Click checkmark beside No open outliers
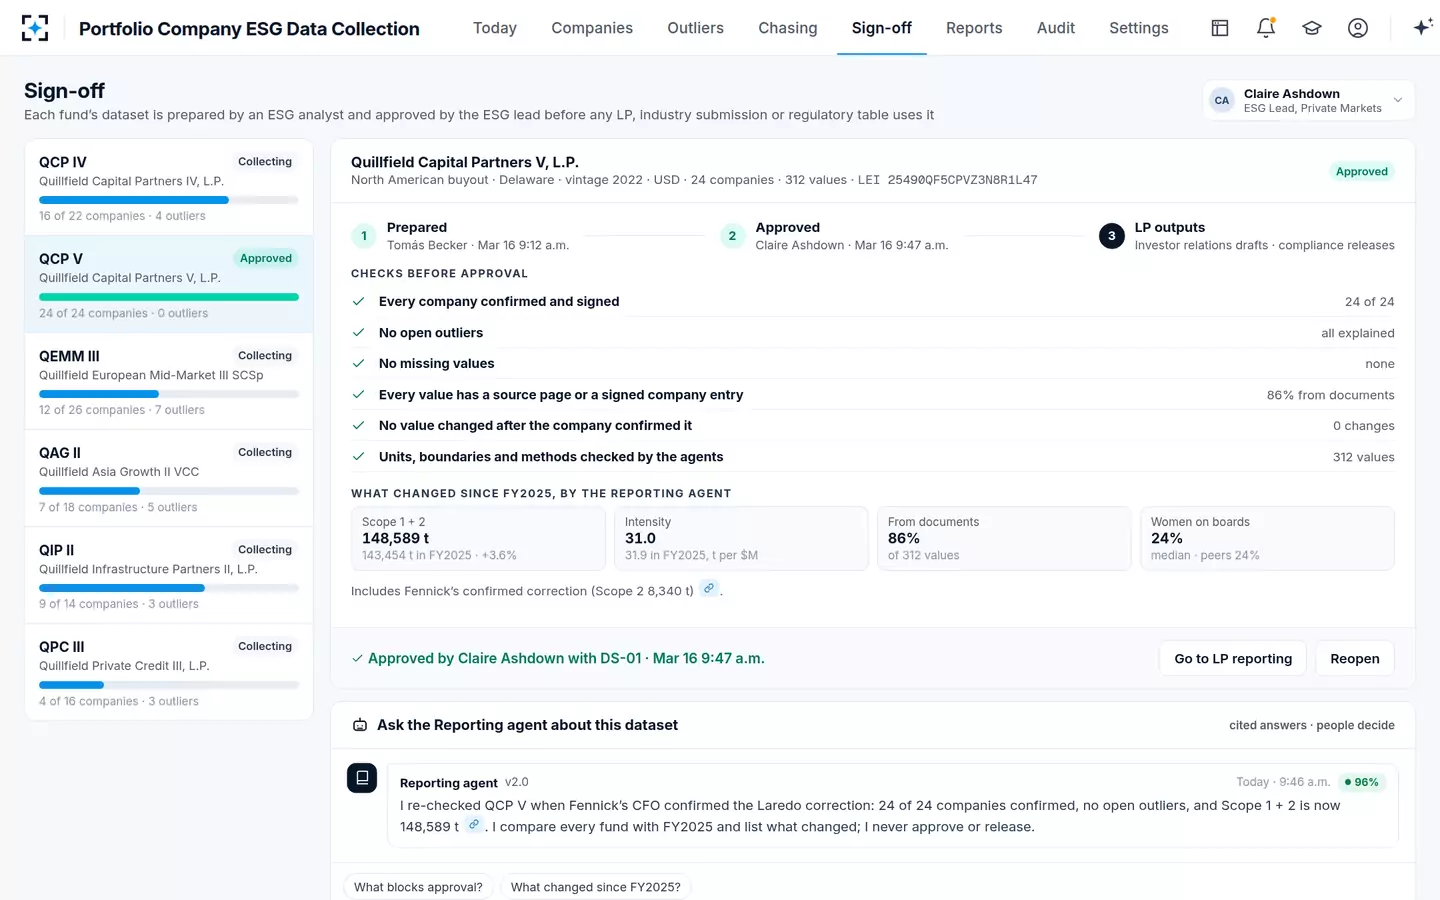The height and width of the screenshot is (900, 1440). tap(358, 333)
